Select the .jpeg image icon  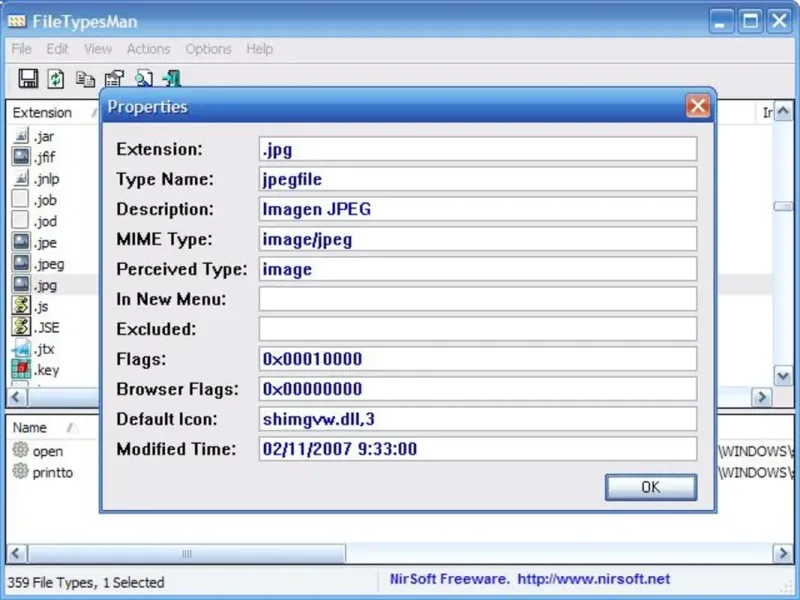coord(21,263)
